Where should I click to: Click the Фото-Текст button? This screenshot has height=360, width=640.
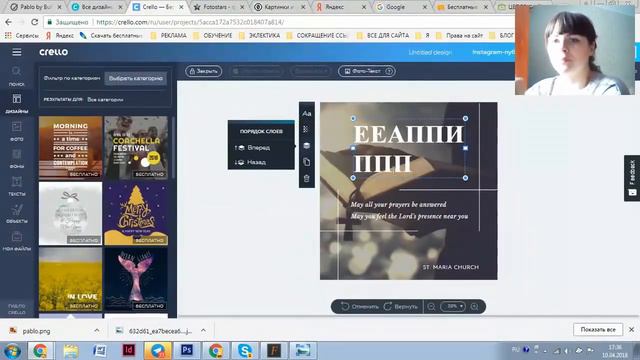pos(367,71)
